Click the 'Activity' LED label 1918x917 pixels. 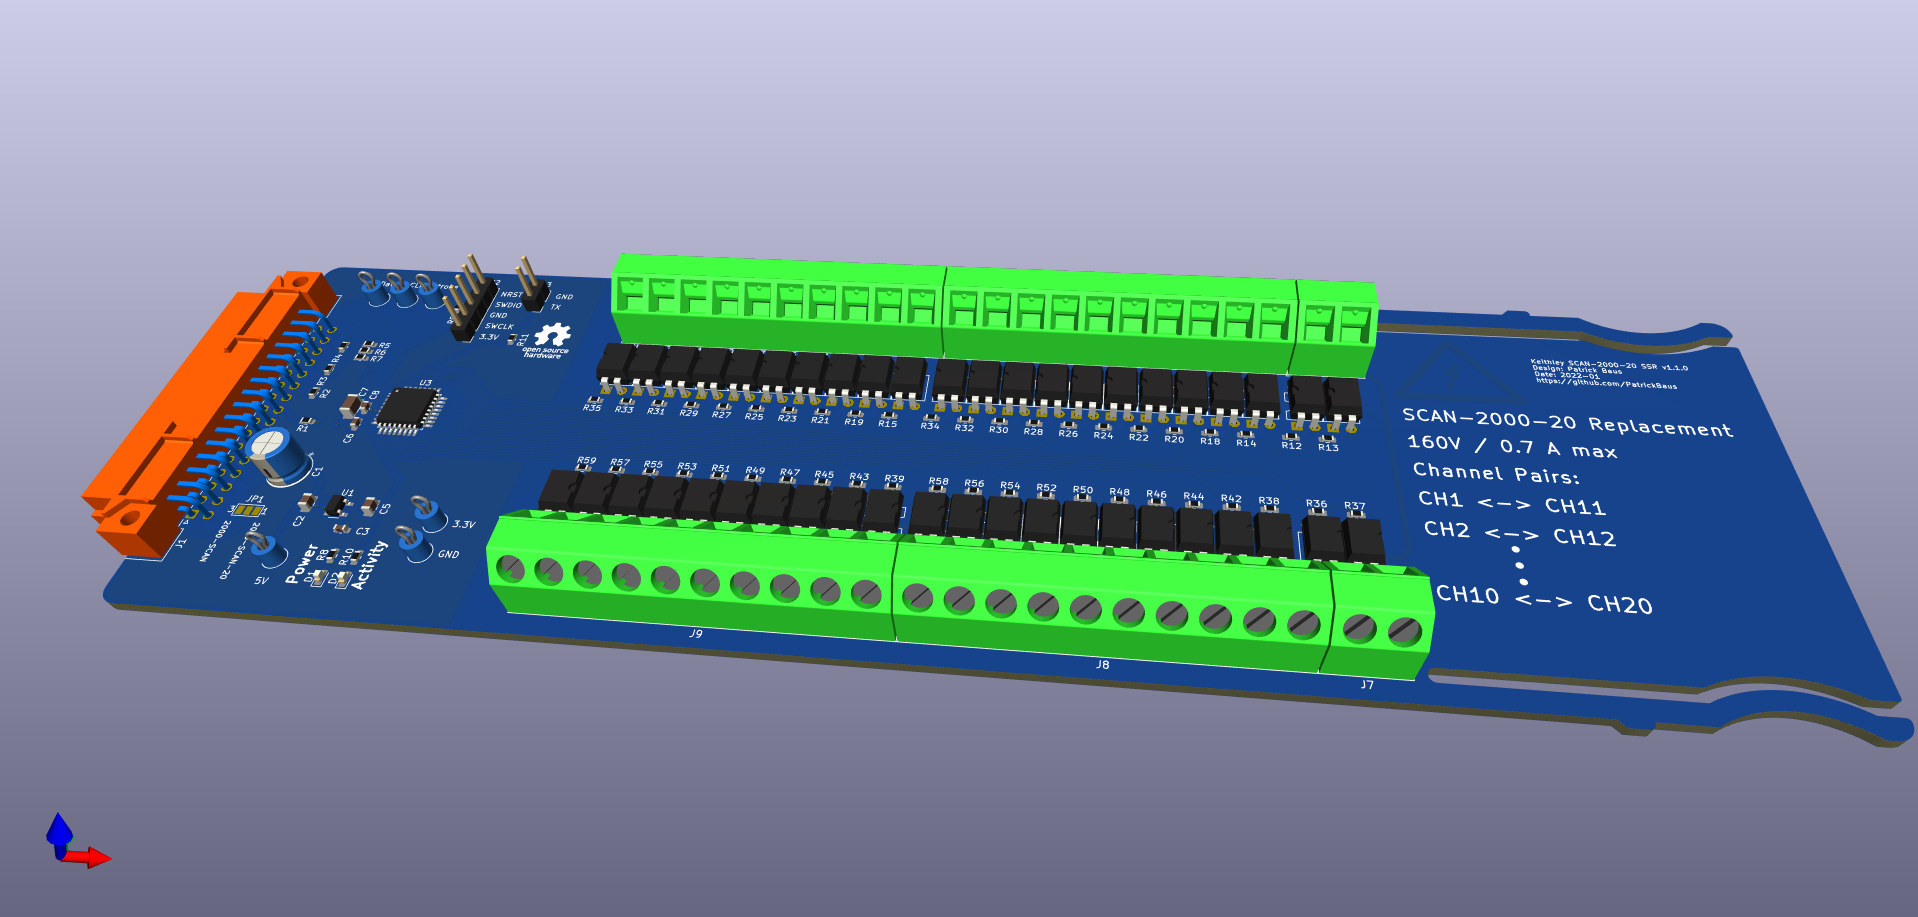pos(369,564)
